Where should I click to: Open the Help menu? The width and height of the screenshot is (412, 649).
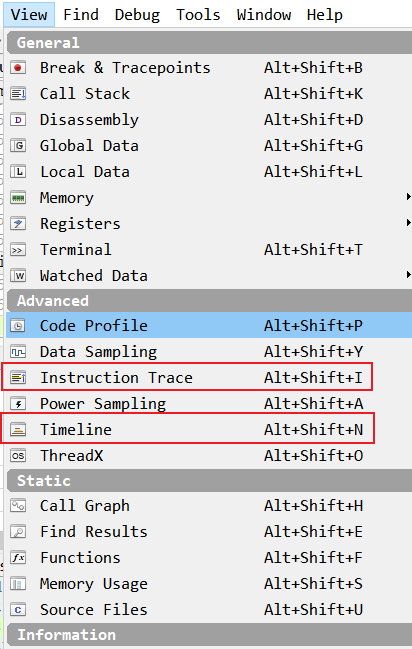(x=325, y=15)
